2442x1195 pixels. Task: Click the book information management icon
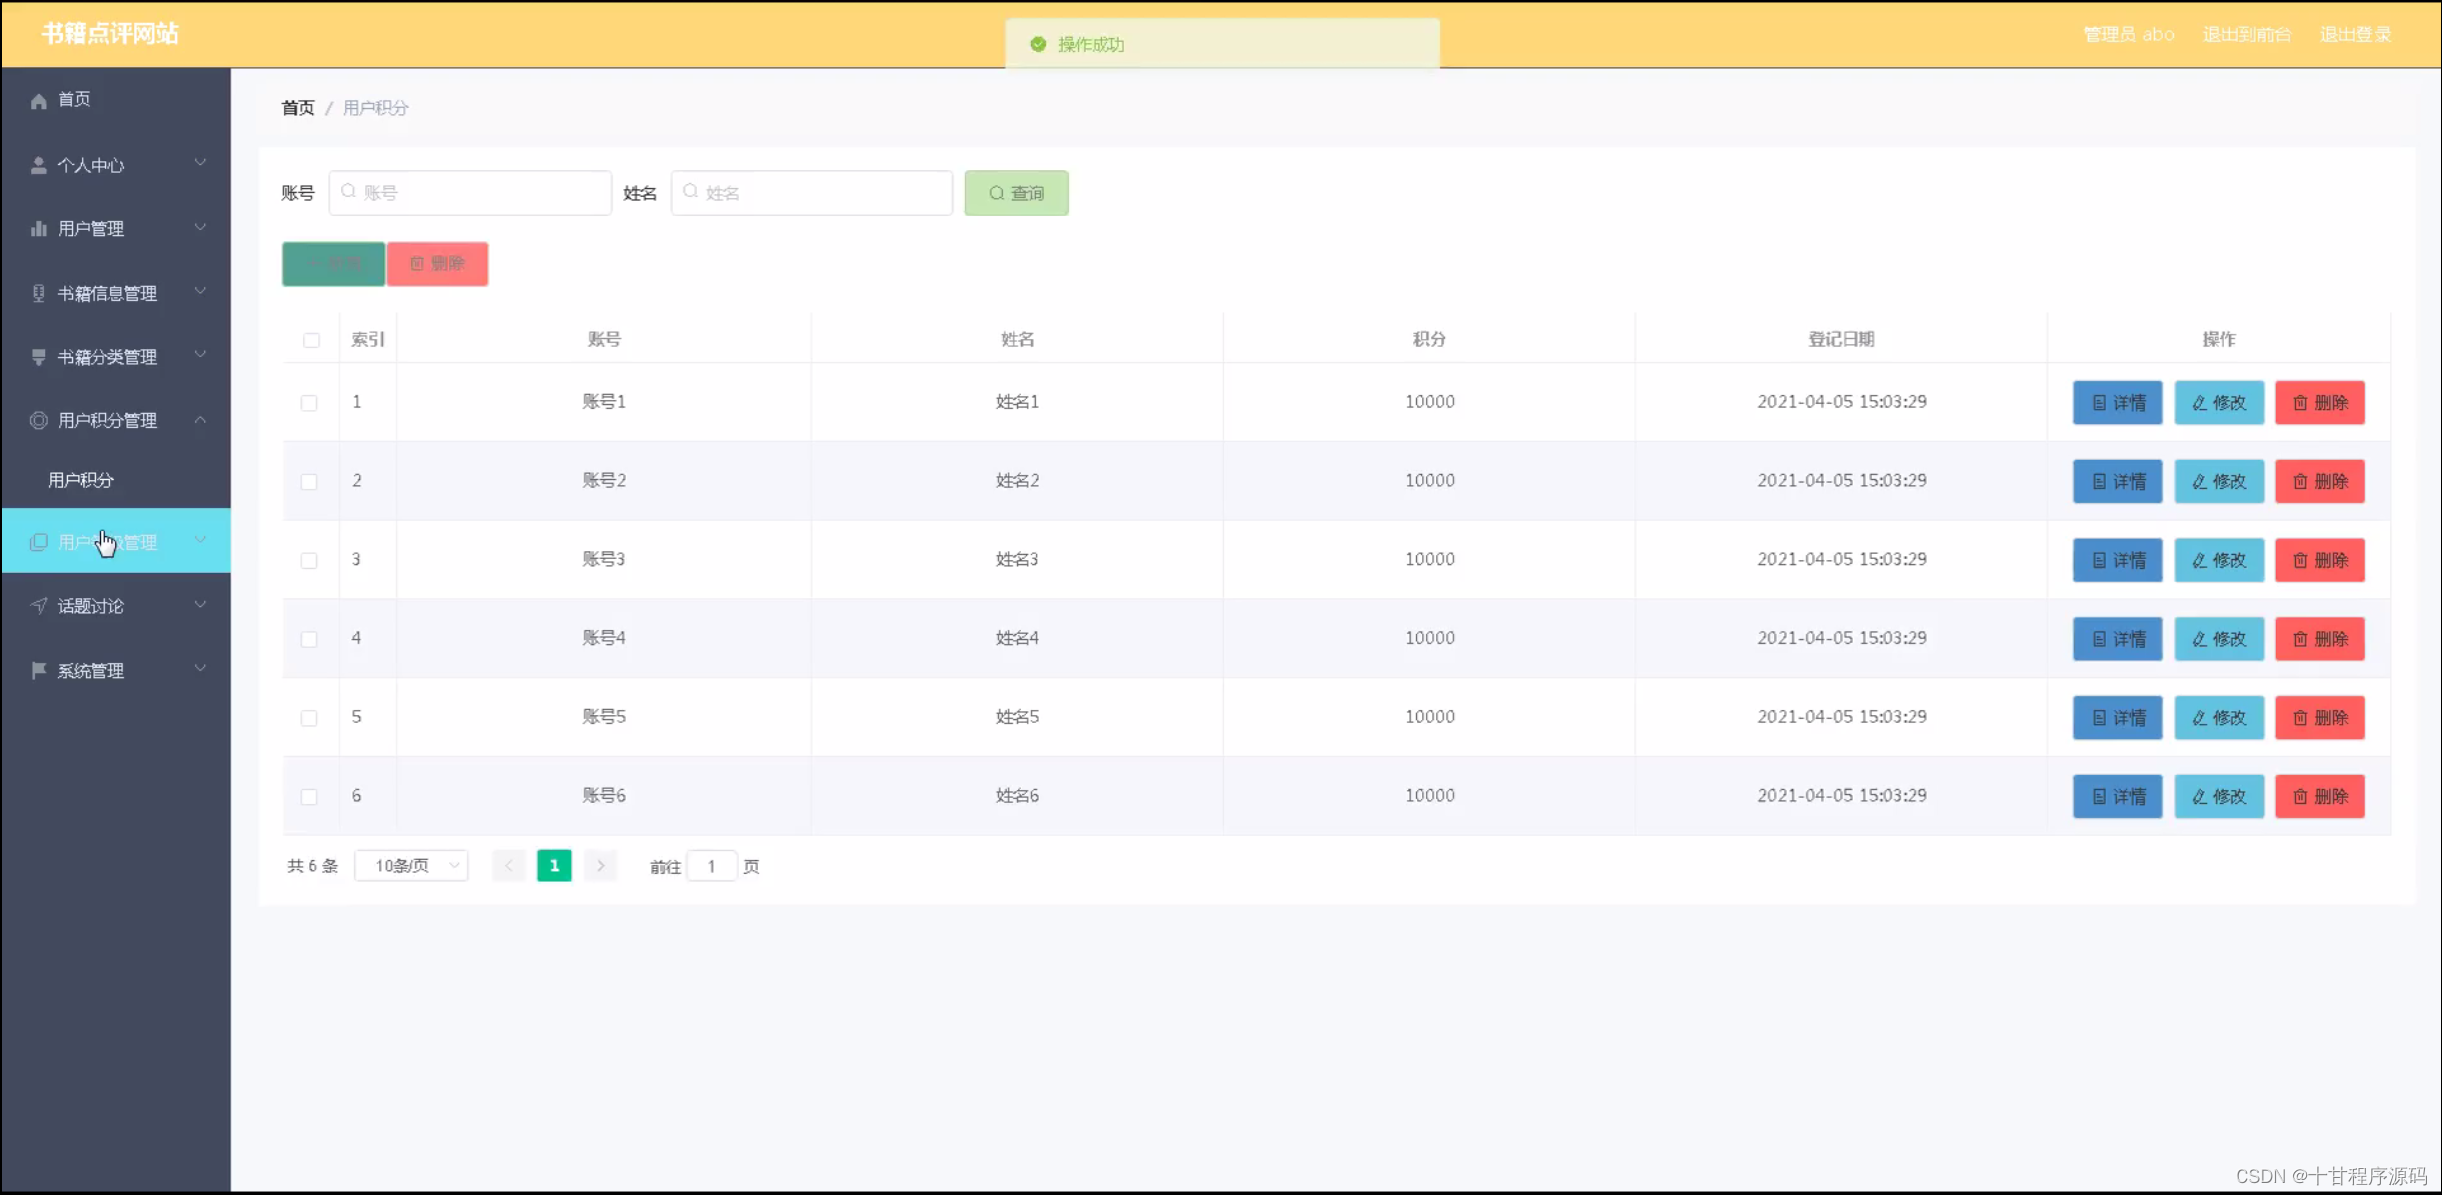[x=39, y=293]
